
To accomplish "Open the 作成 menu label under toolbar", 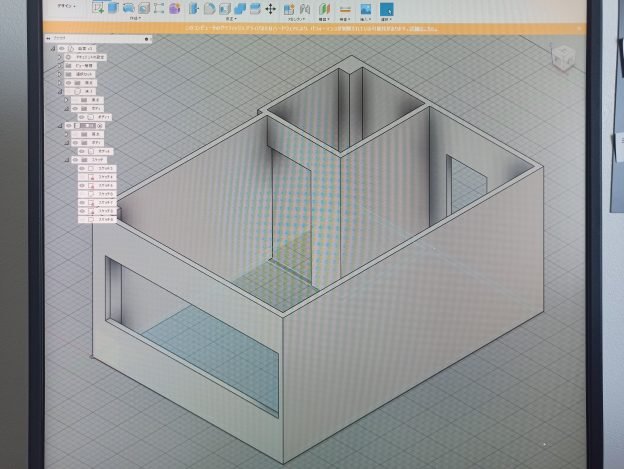I will coord(136,18).
